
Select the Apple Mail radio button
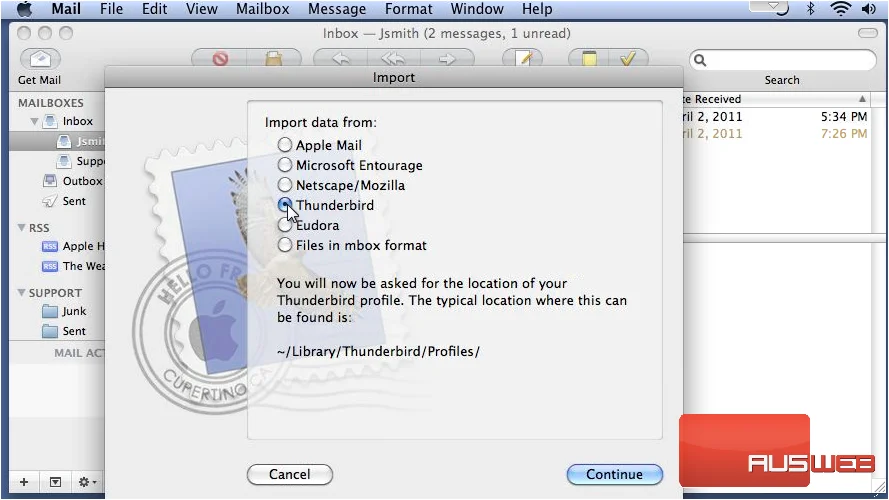pos(285,145)
